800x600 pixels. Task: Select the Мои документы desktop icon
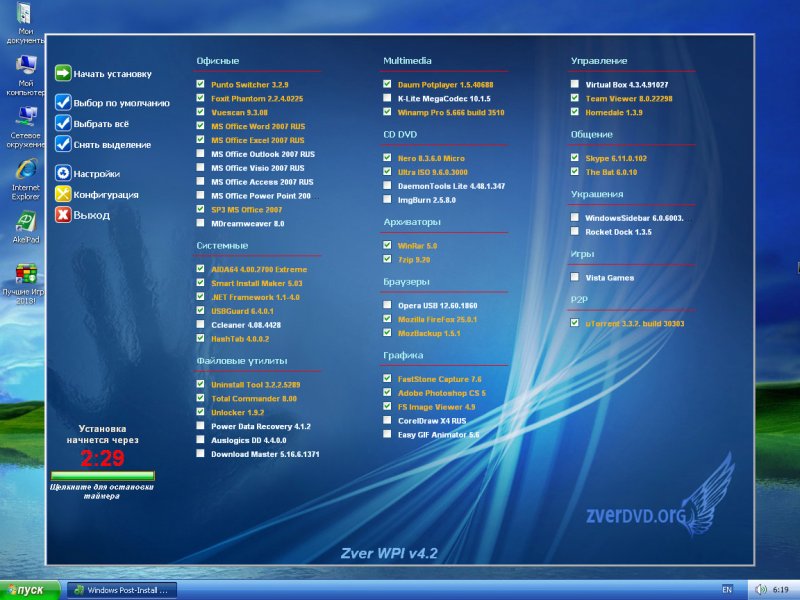[x=26, y=23]
